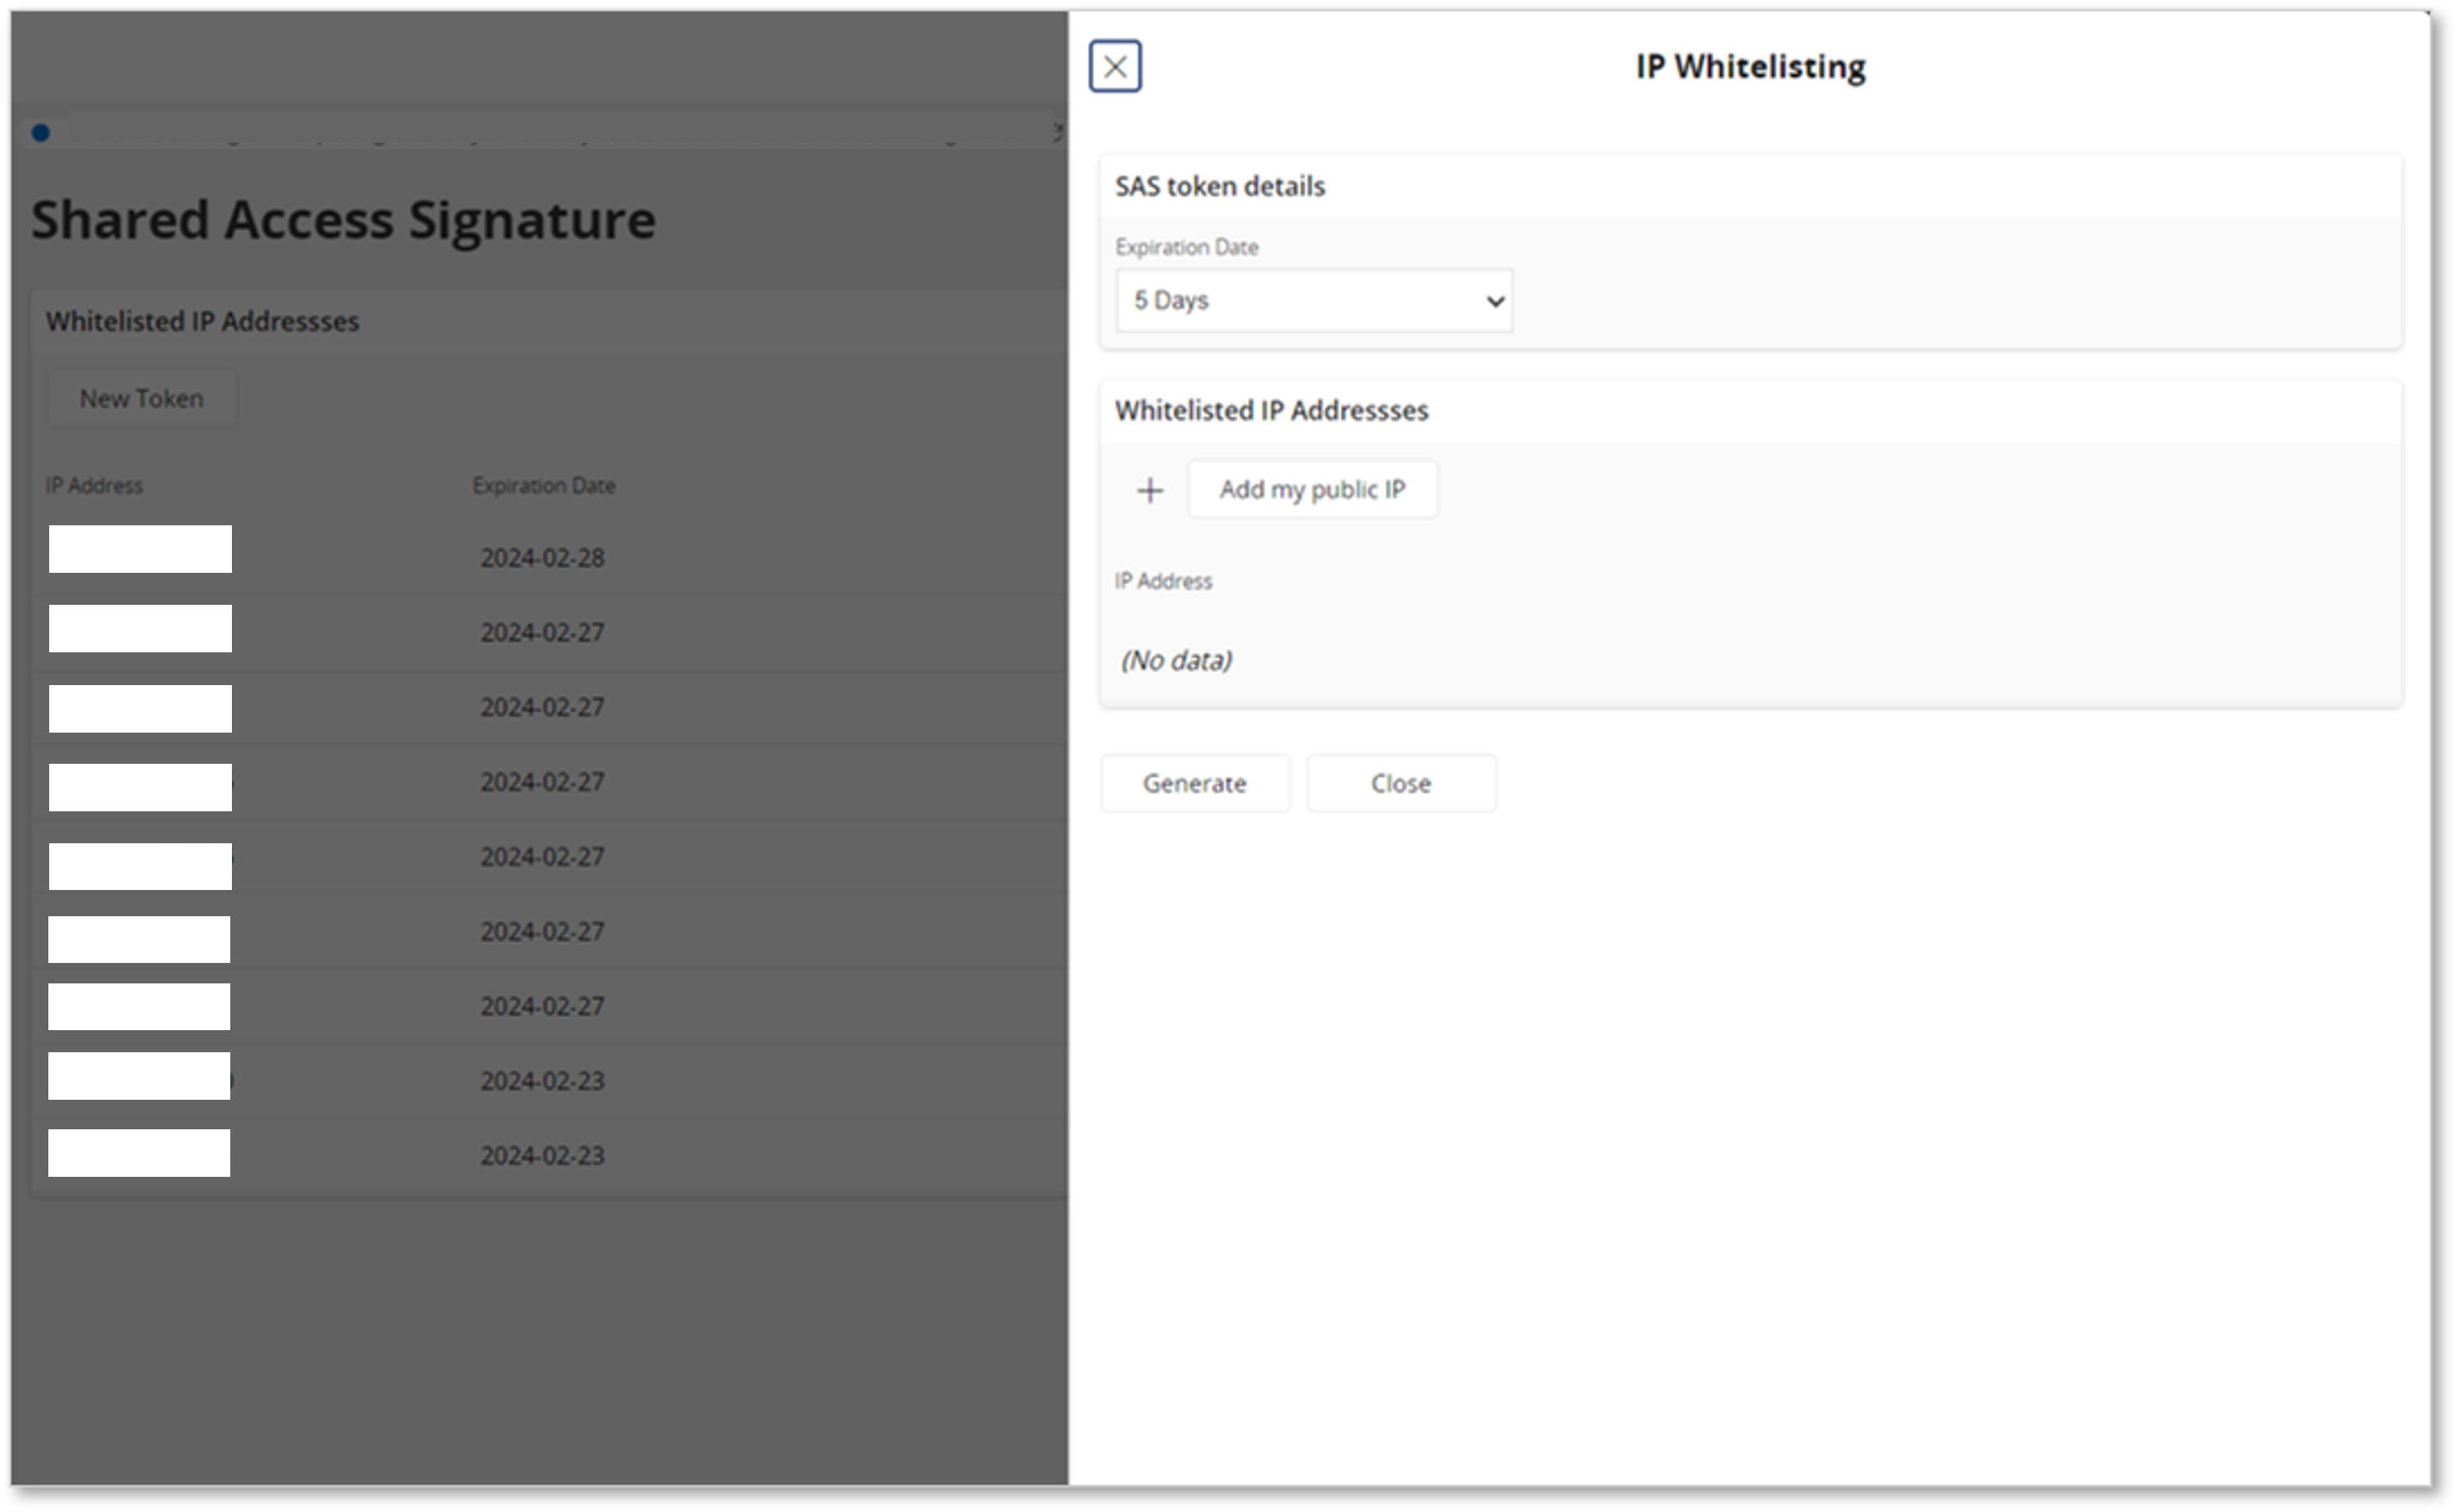Select the last row expiring 2024-02-23
This screenshot has height=1512, width=2457.
point(542,1156)
